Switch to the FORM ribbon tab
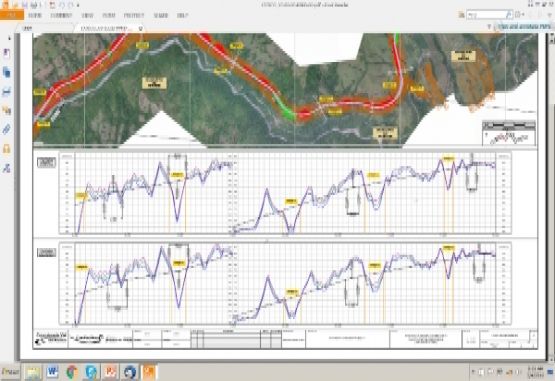Screen dimensions: 555x381 pos(109,16)
